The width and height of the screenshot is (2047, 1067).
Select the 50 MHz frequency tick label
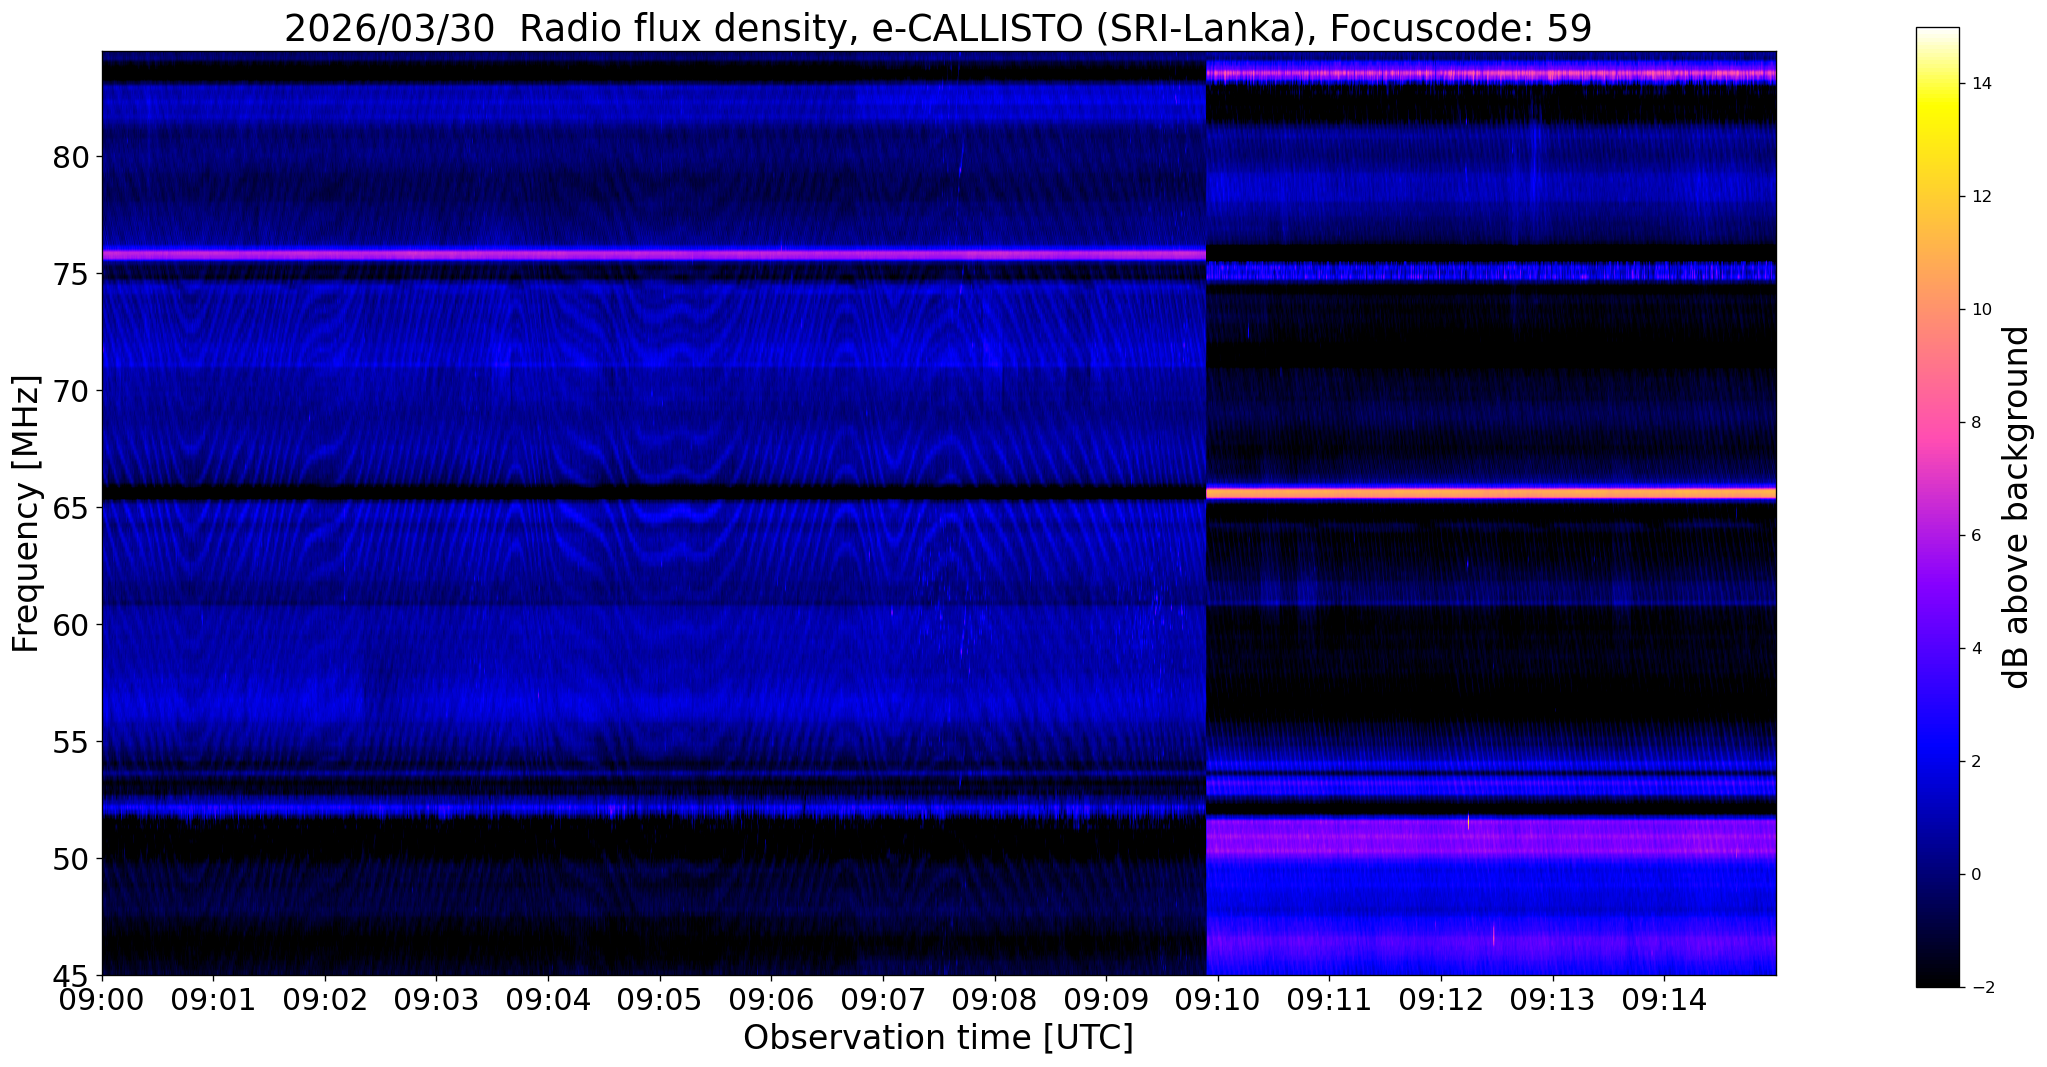coord(70,858)
